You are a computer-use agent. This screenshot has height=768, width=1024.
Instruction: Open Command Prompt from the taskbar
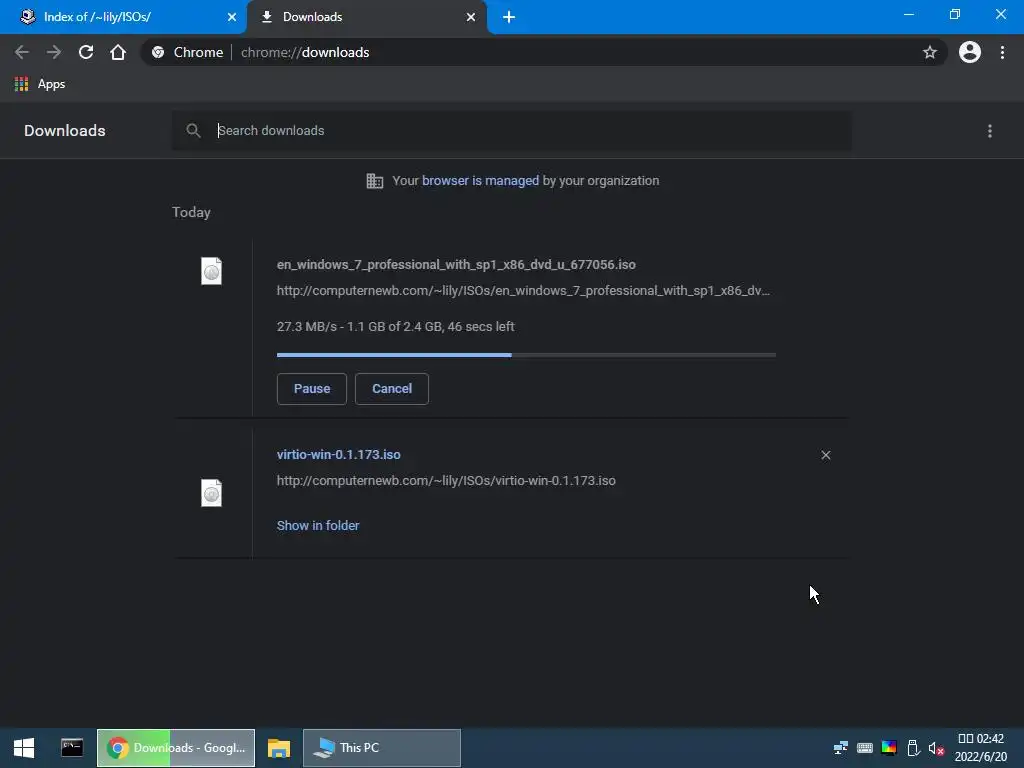[72, 748]
